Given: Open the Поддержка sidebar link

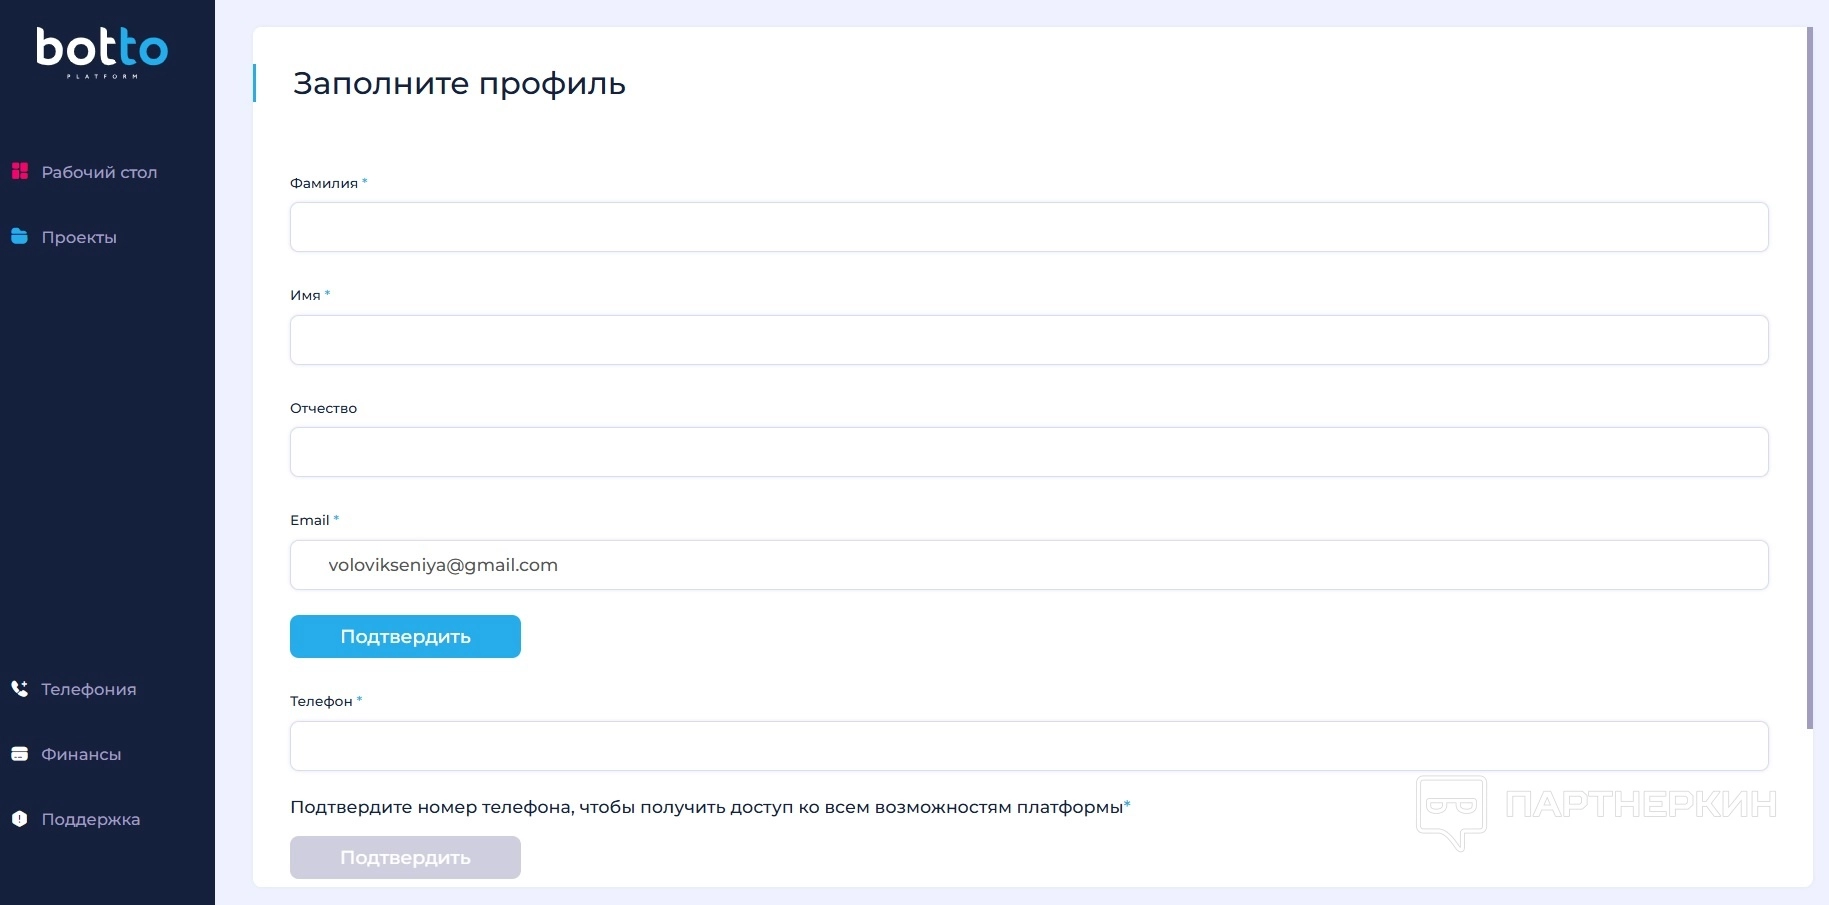Looking at the screenshot, I should (x=90, y=819).
